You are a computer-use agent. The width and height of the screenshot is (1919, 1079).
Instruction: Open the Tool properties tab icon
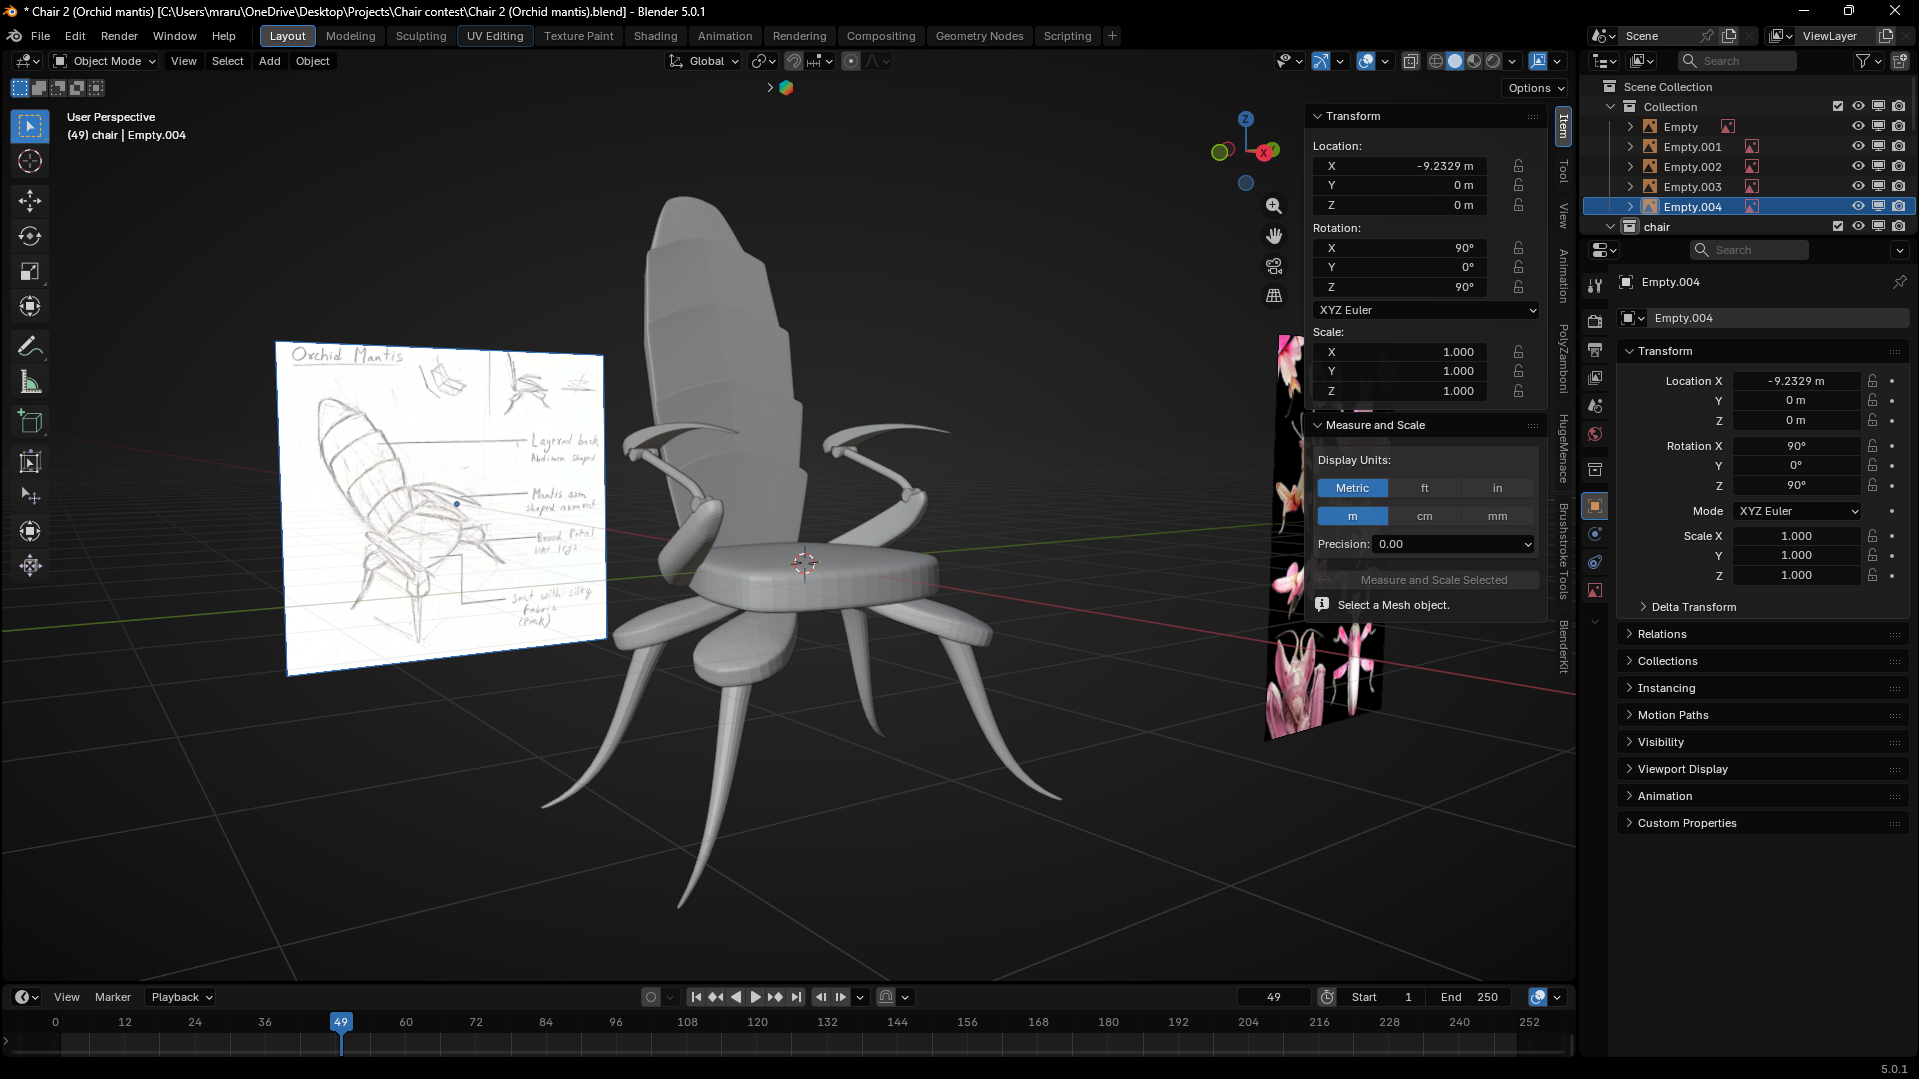click(1595, 286)
